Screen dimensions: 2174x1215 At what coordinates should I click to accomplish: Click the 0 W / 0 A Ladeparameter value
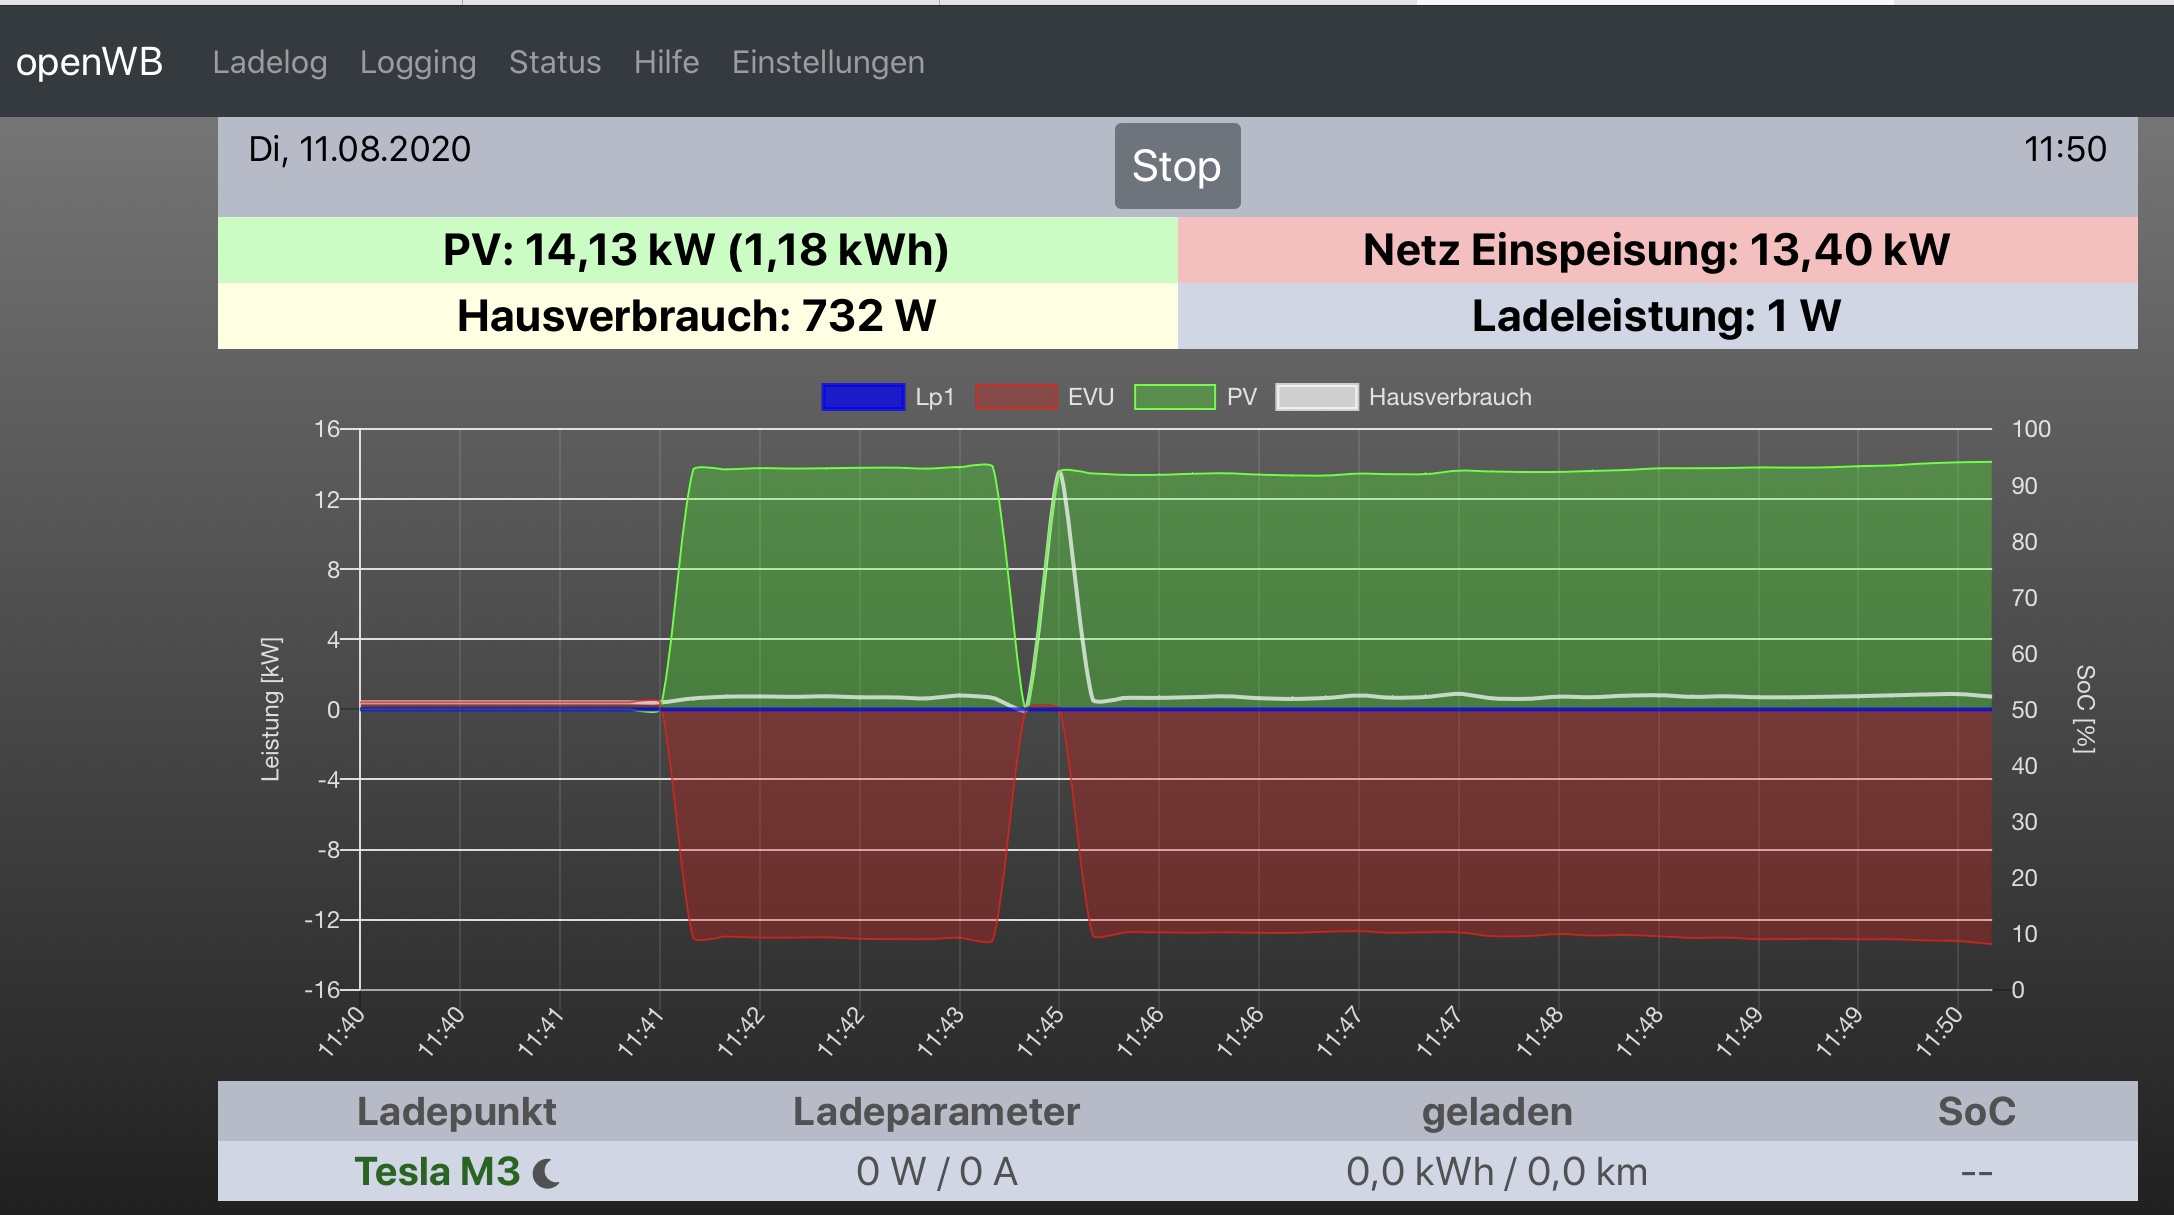click(x=937, y=1171)
